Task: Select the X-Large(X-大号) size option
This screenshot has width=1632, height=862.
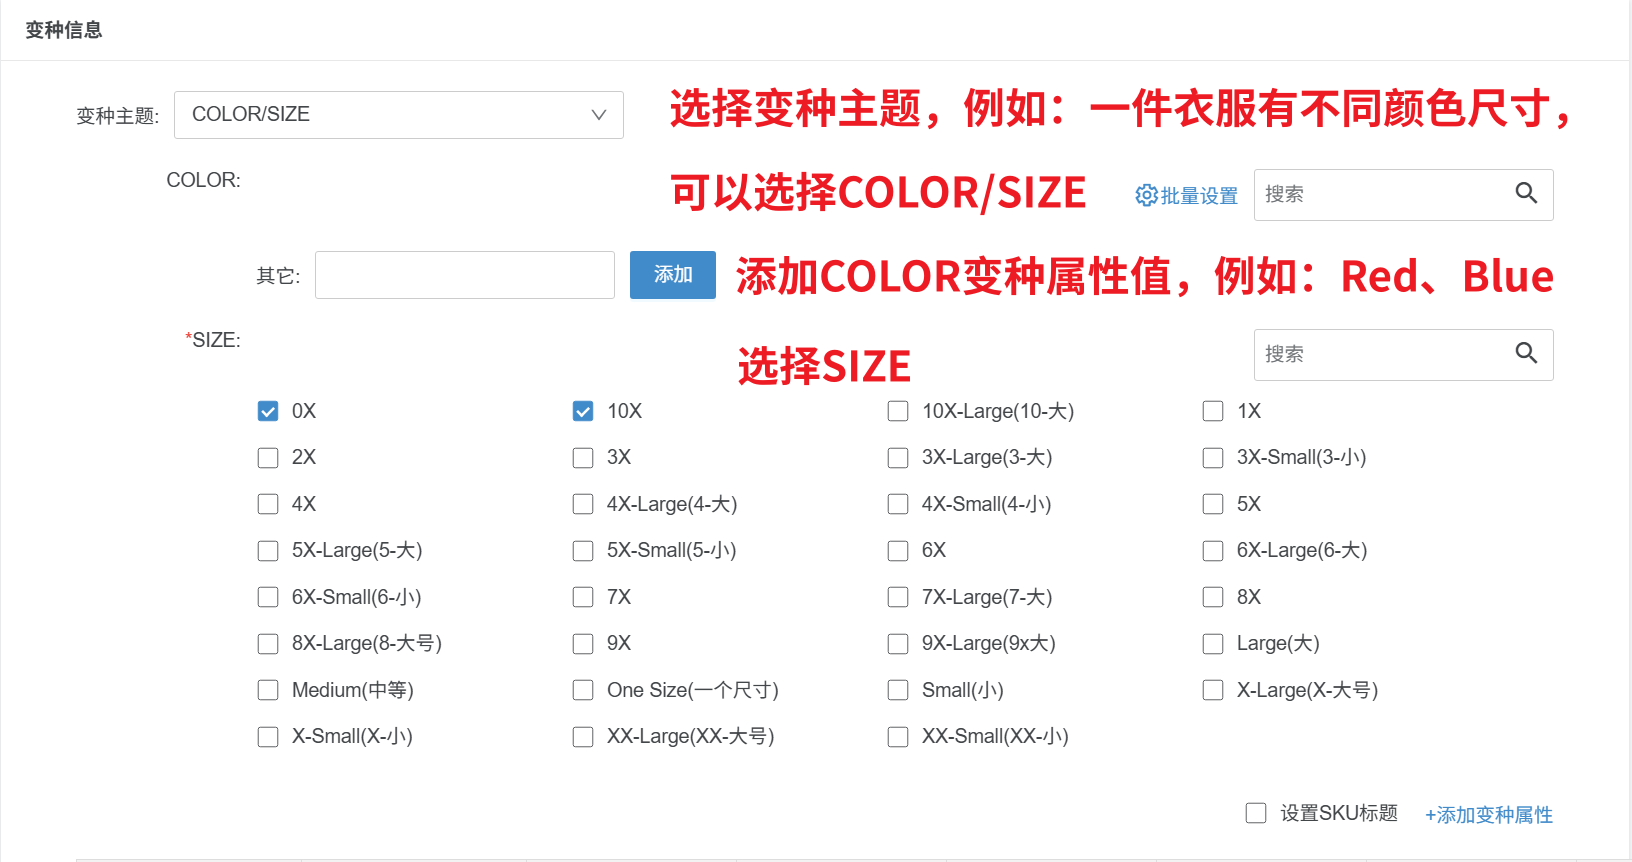Action: point(1213,690)
